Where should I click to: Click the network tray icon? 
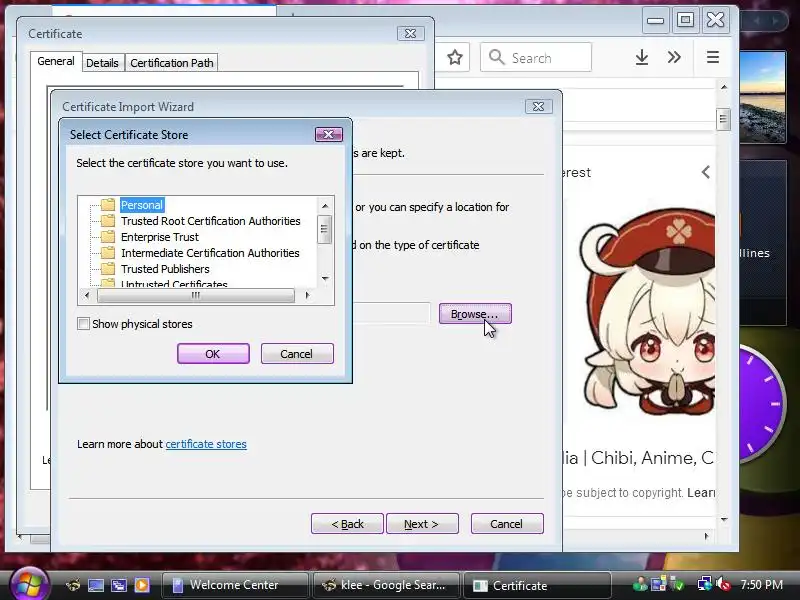point(705,584)
